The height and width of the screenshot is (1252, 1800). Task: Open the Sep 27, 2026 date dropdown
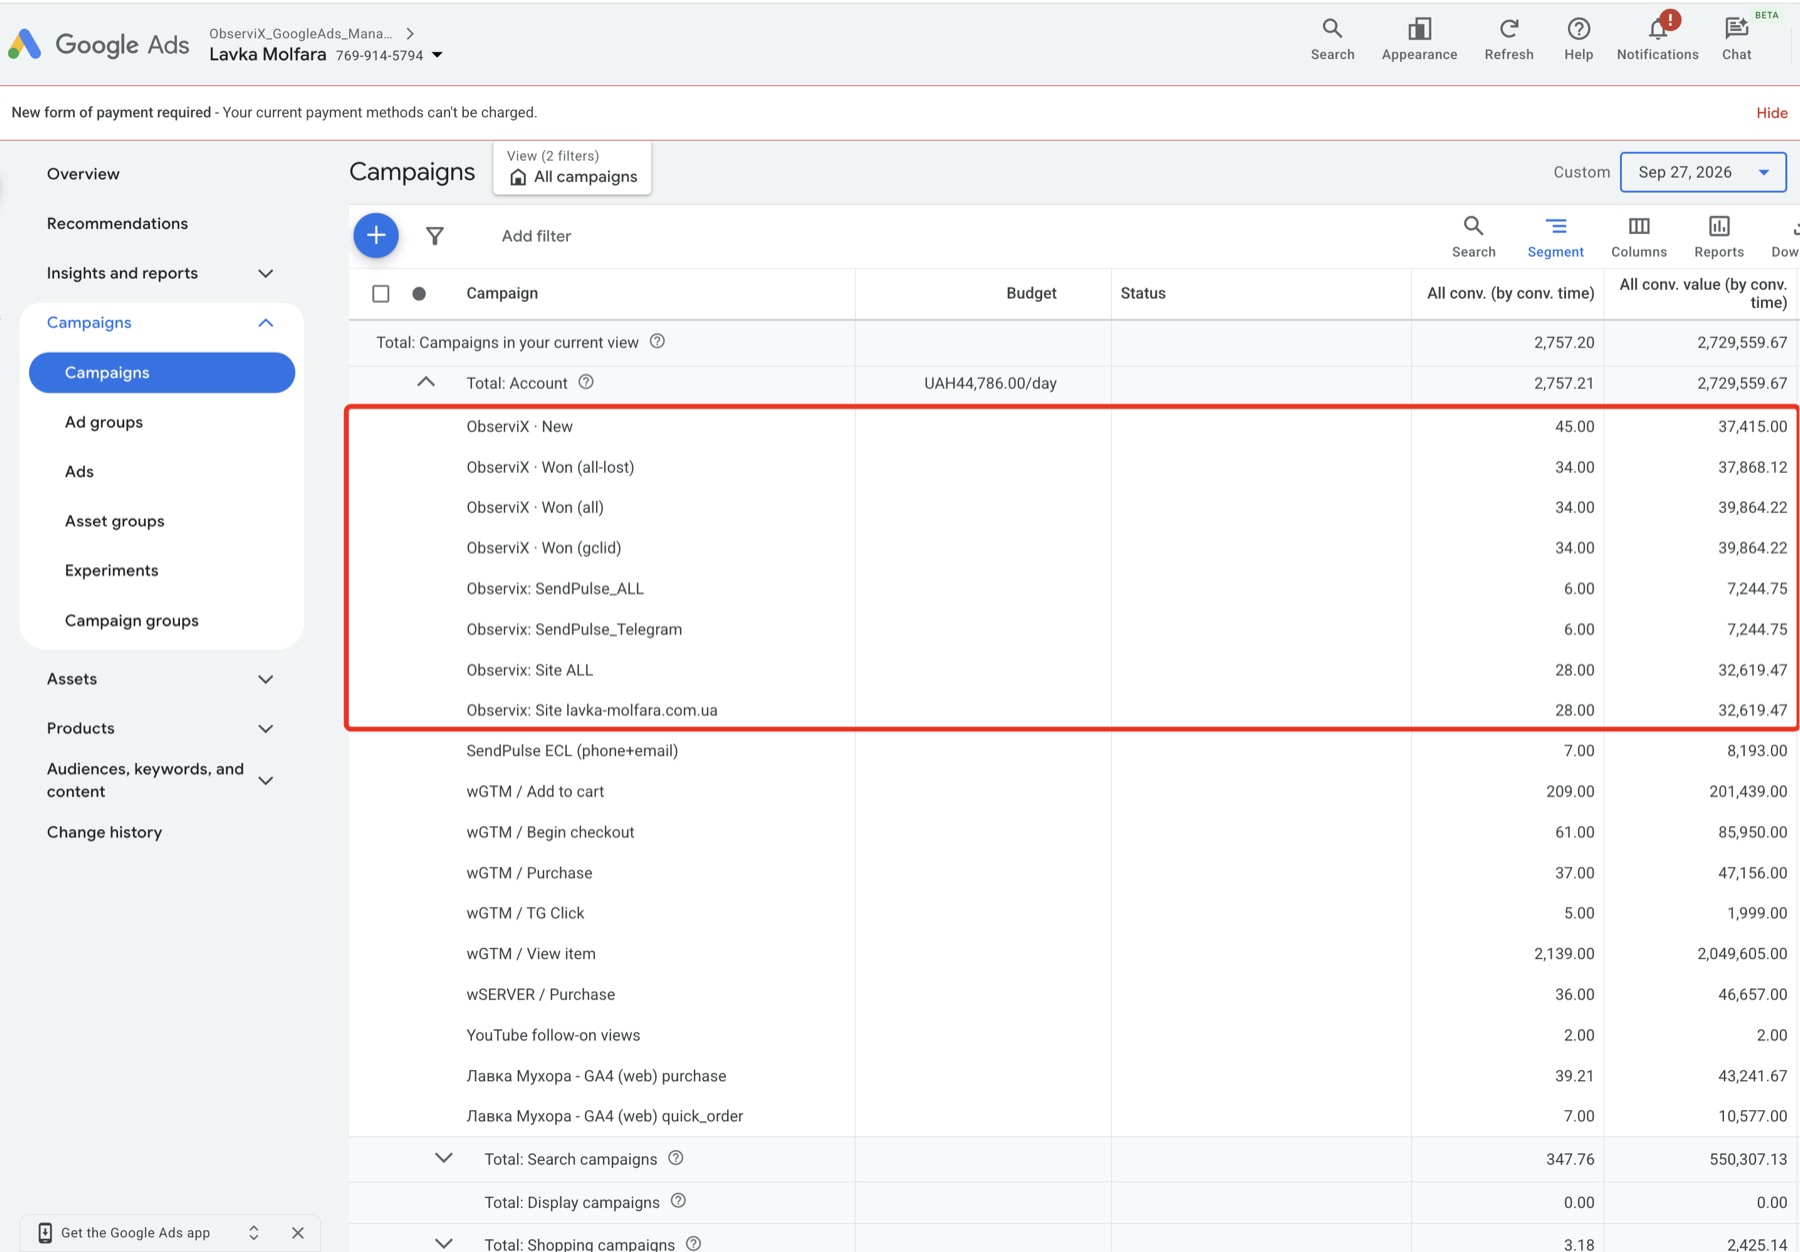pos(1703,172)
